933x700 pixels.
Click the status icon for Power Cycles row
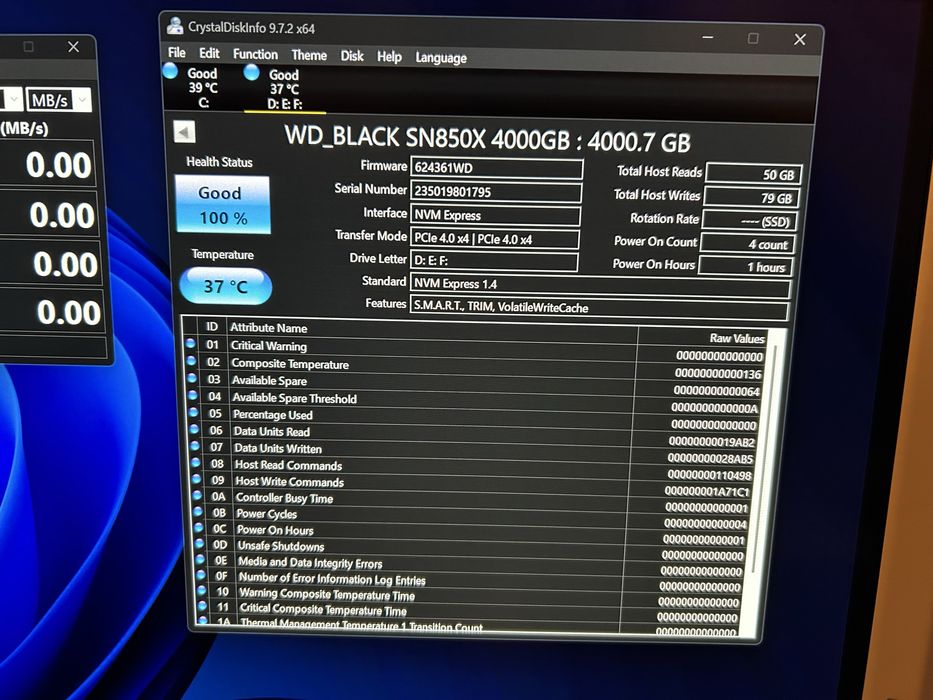[x=199, y=511]
